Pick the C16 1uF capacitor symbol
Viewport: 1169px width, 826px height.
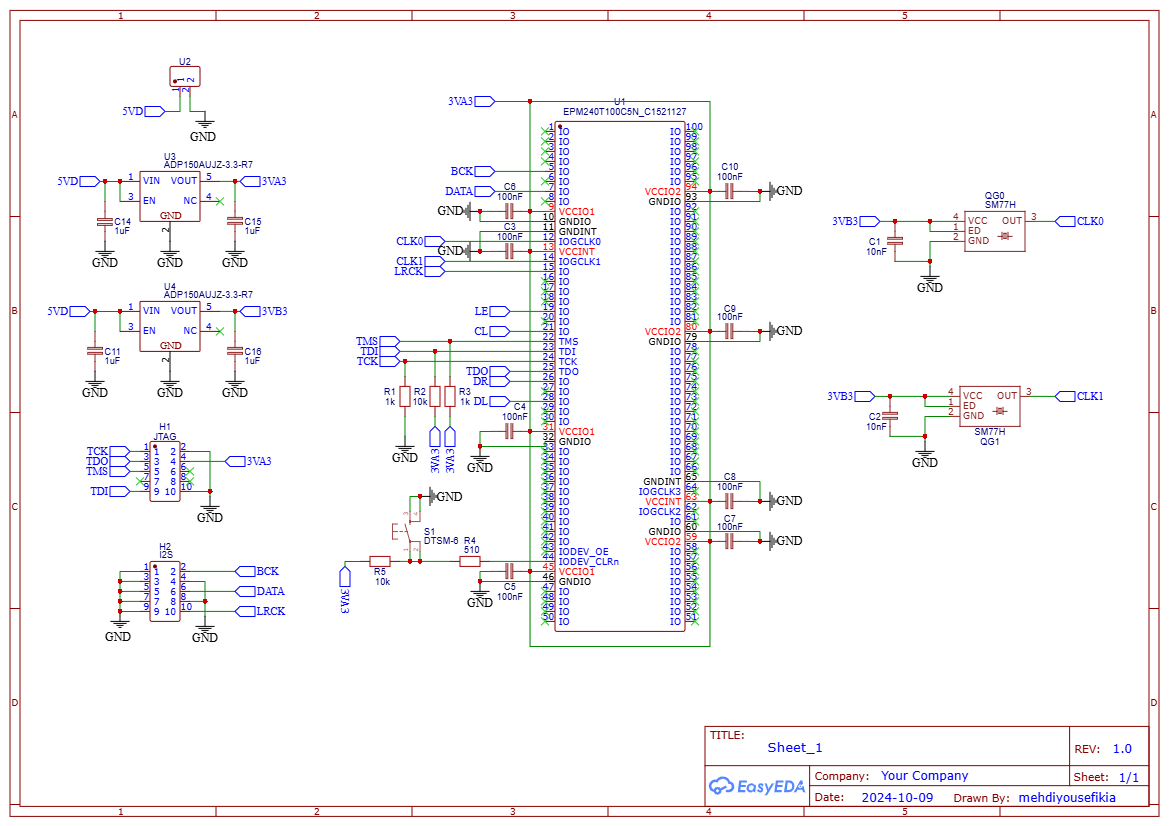(x=235, y=351)
